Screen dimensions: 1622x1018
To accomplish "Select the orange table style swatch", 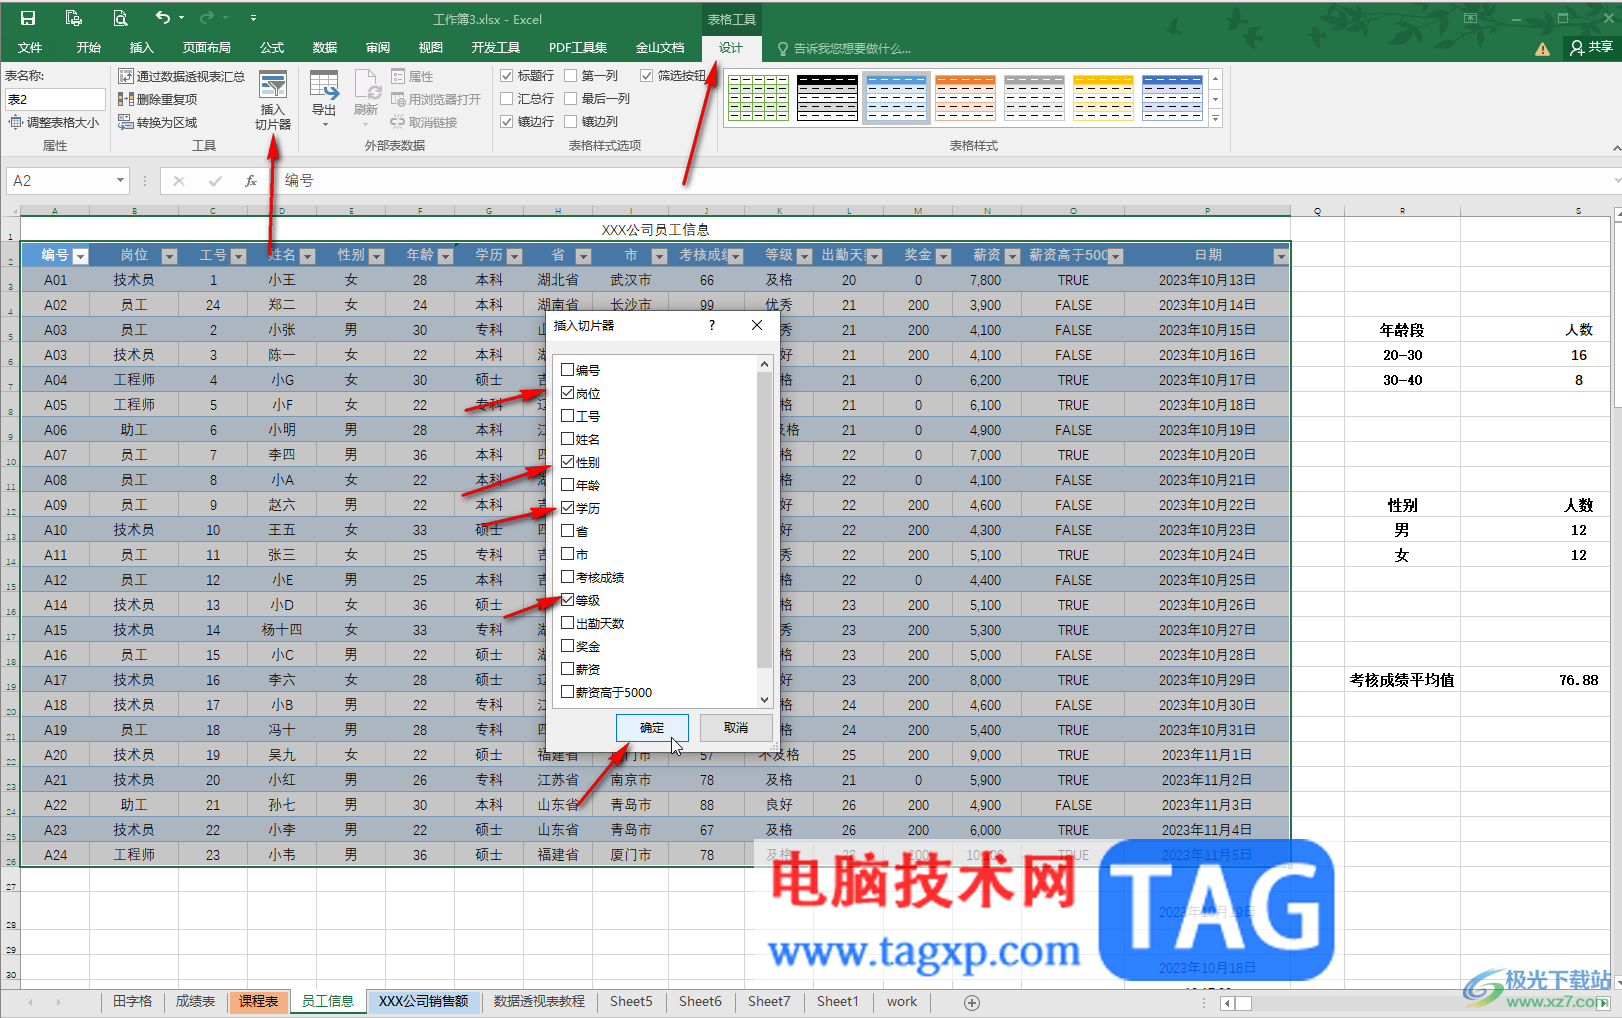I will pyautogui.click(x=965, y=98).
